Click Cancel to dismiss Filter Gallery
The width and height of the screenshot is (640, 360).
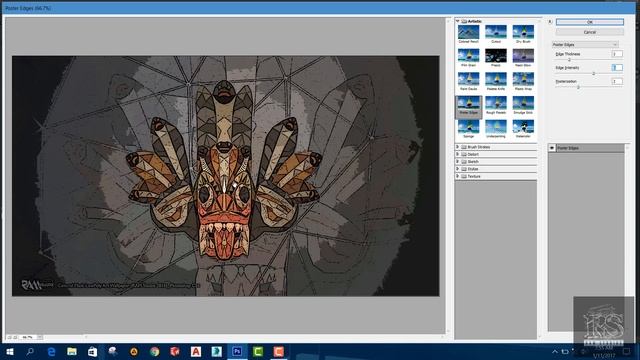(589, 32)
